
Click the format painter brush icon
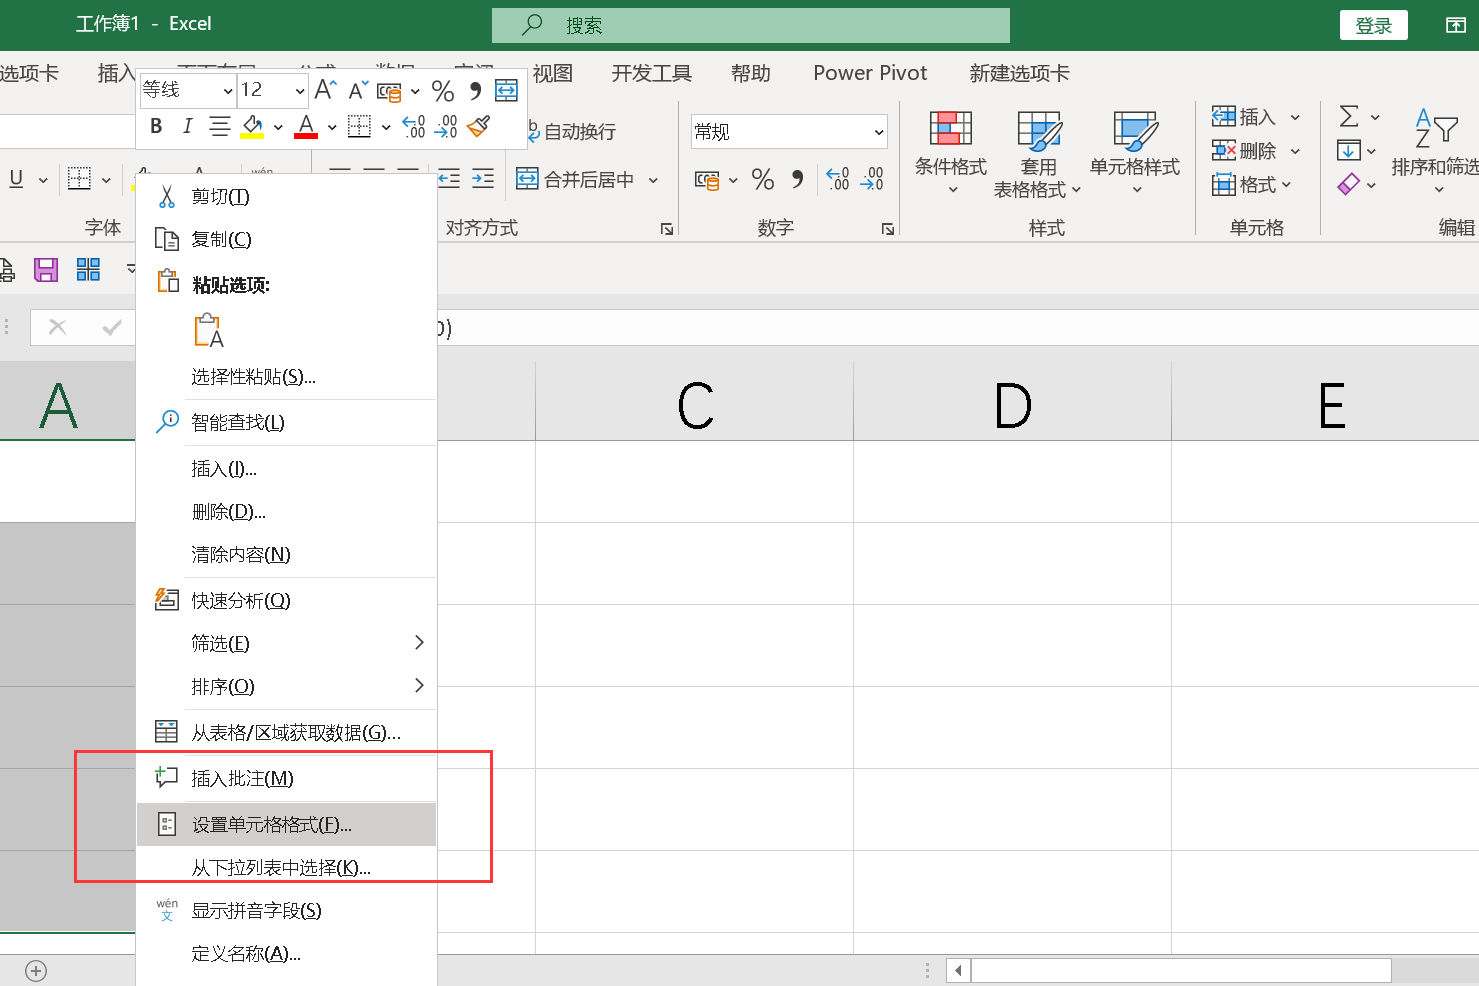pyautogui.click(x=479, y=126)
